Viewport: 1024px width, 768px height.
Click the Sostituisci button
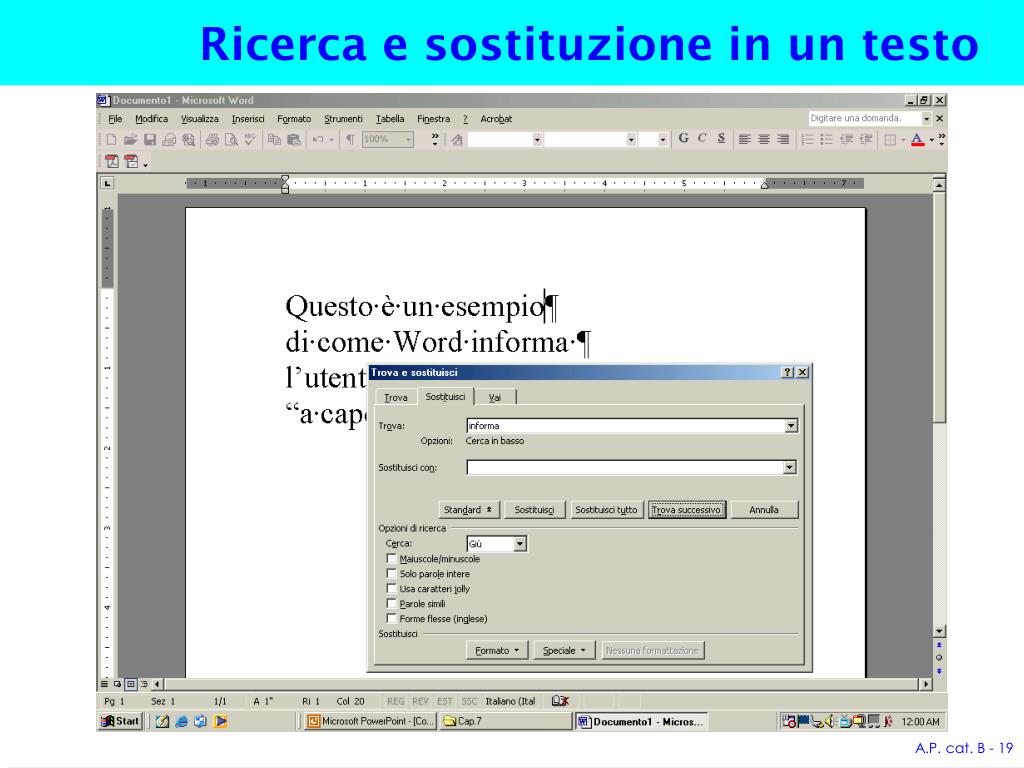point(534,510)
